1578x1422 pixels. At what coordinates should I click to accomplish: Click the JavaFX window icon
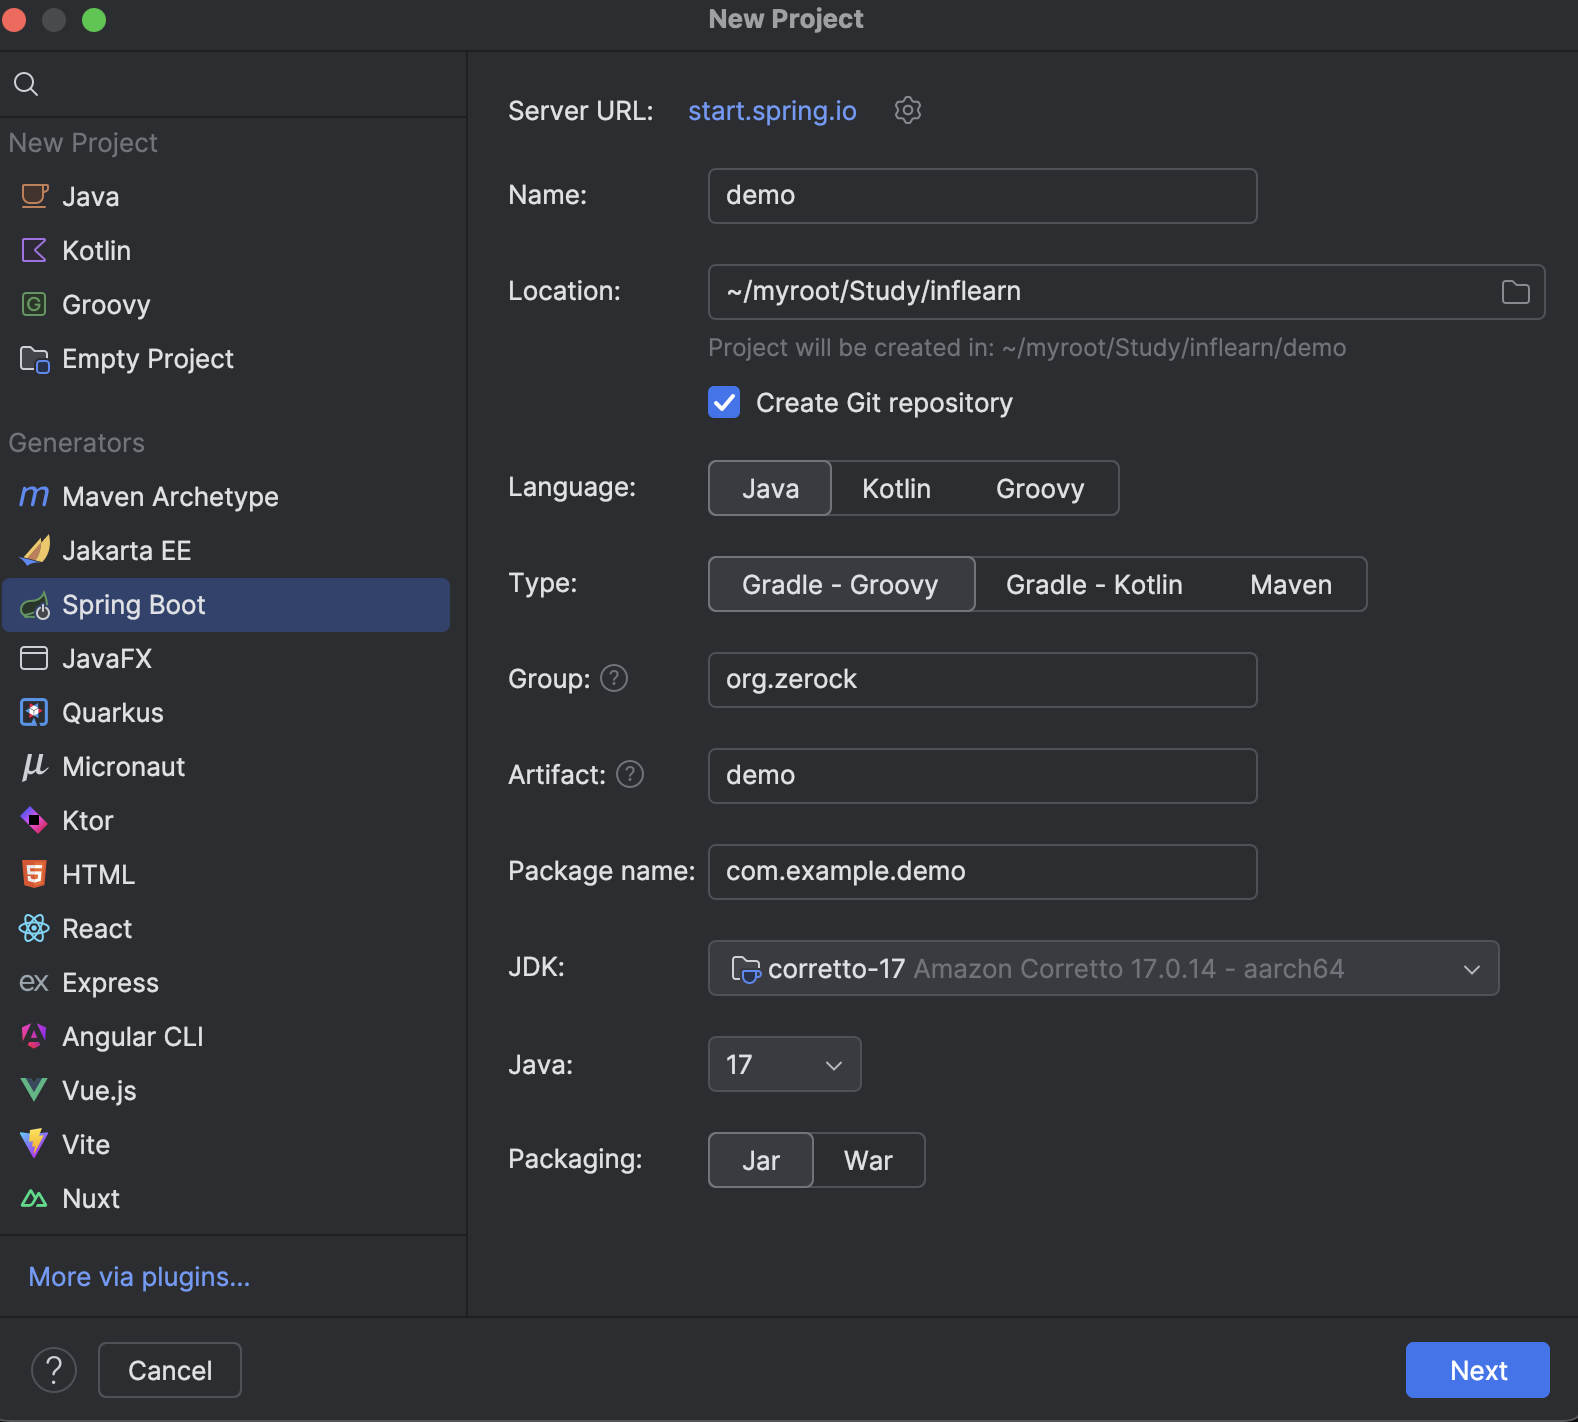pos(34,658)
